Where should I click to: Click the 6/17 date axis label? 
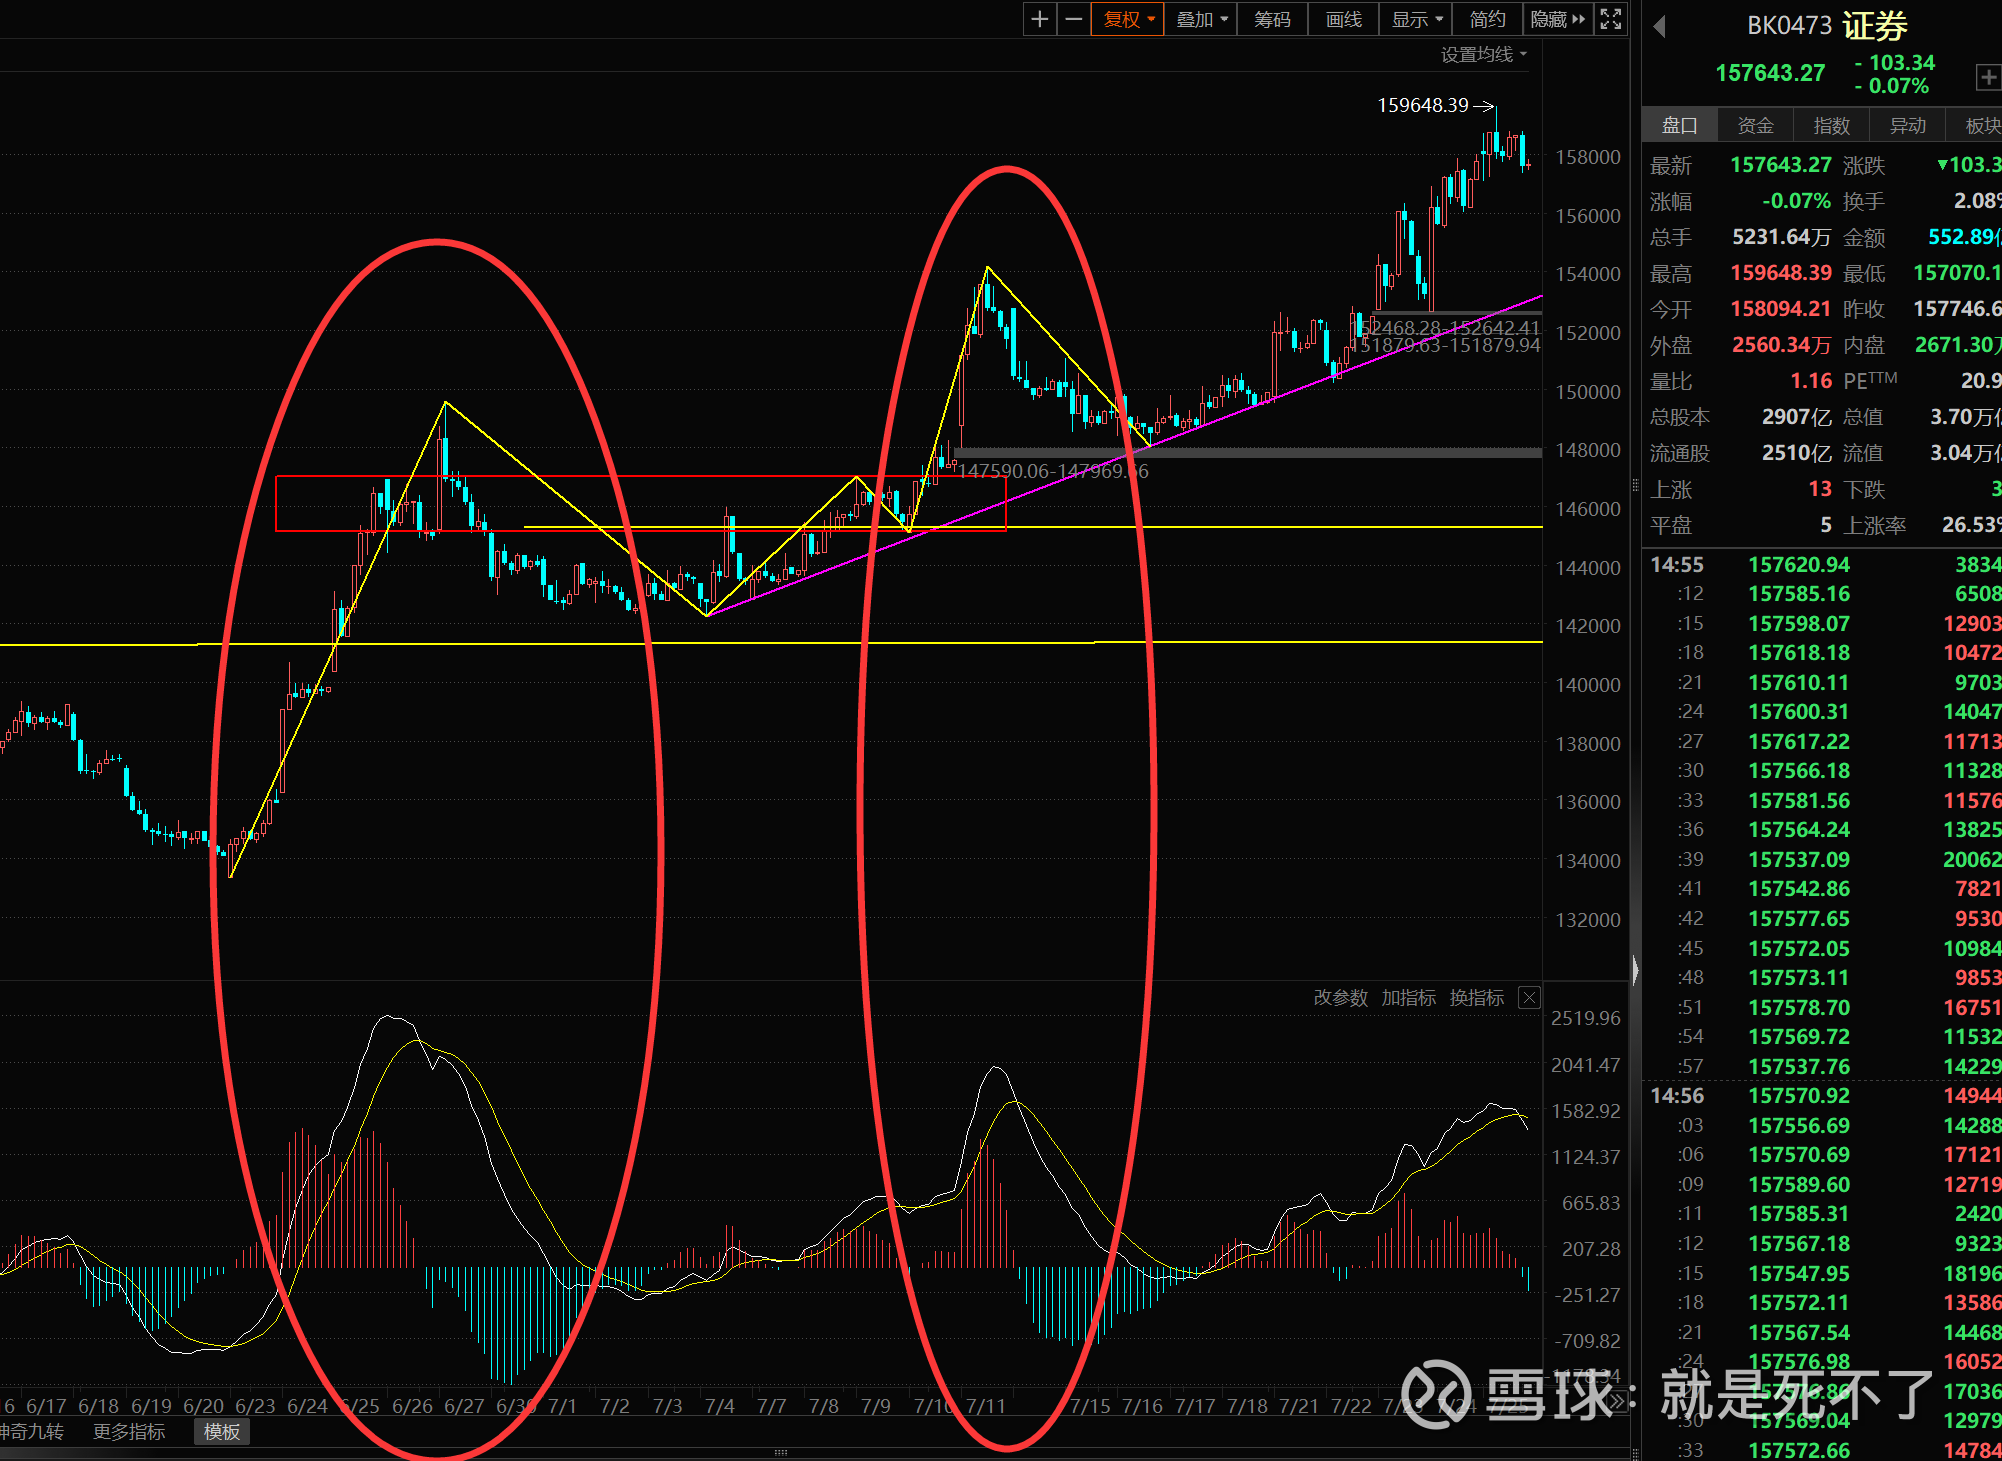(46, 1406)
